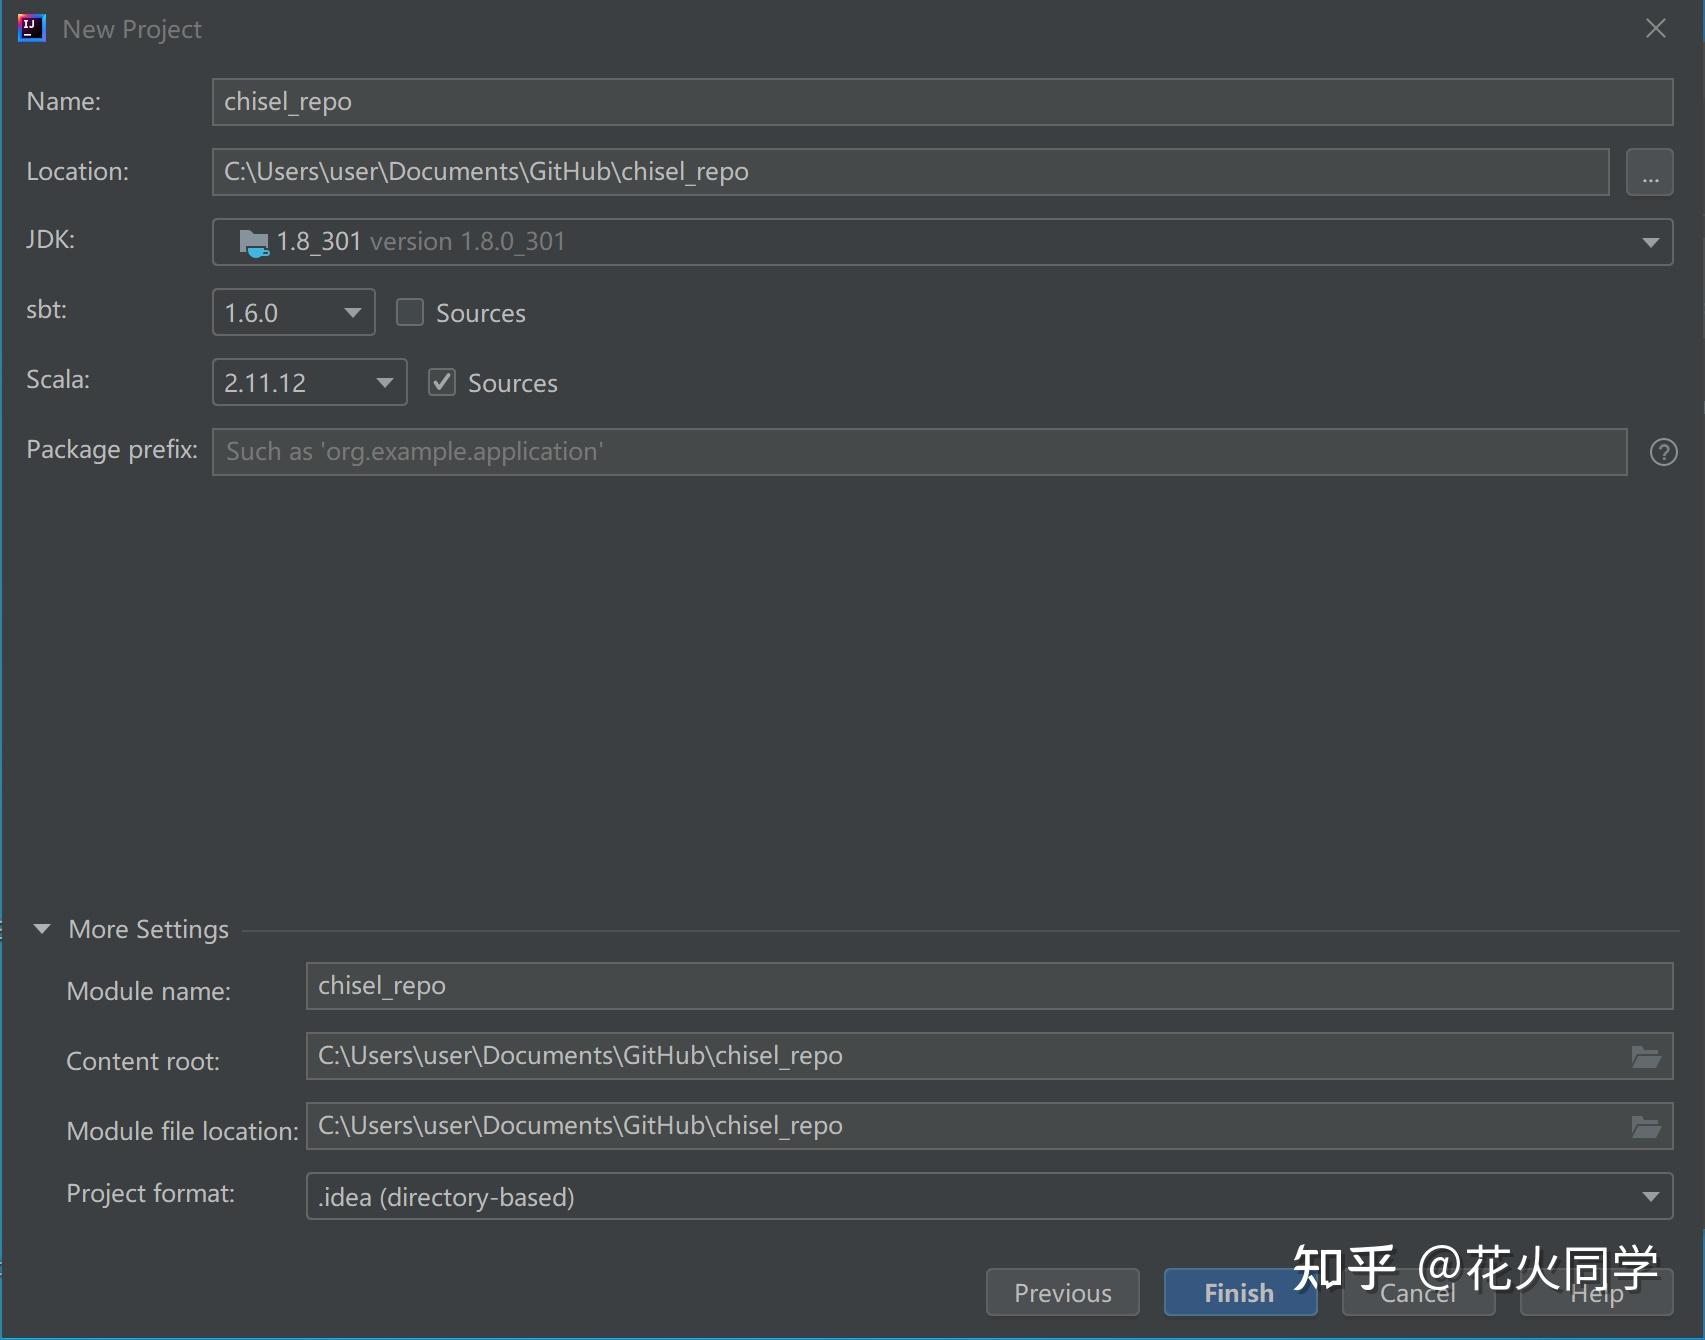Click the Cancel button
Viewport: 1705px width, 1340px height.
coord(1418,1292)
